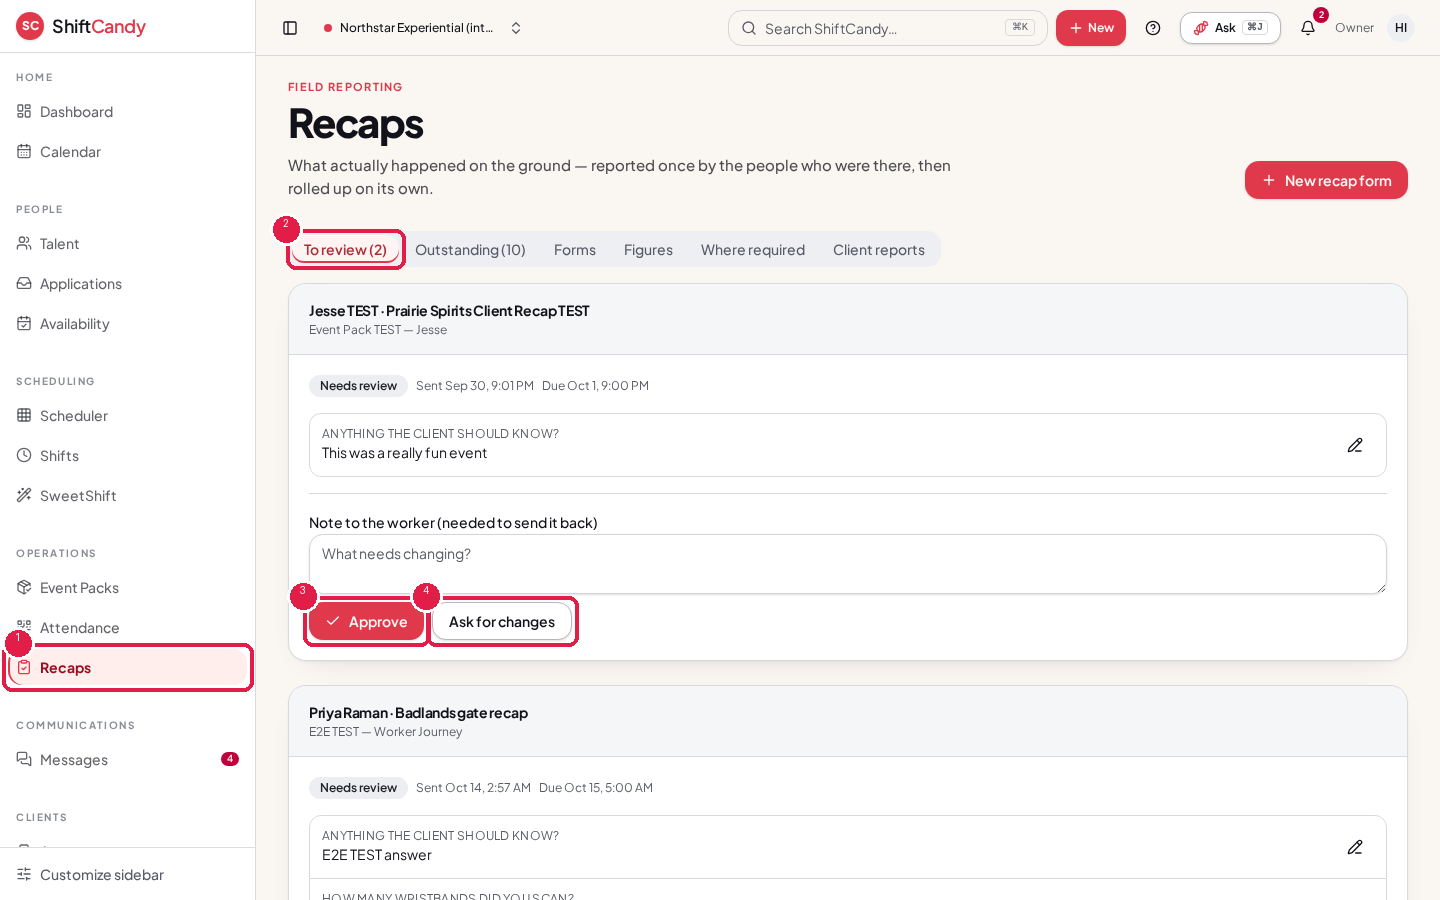Click Customize sidebar
1440x900 pixels.
coord(127,875)
